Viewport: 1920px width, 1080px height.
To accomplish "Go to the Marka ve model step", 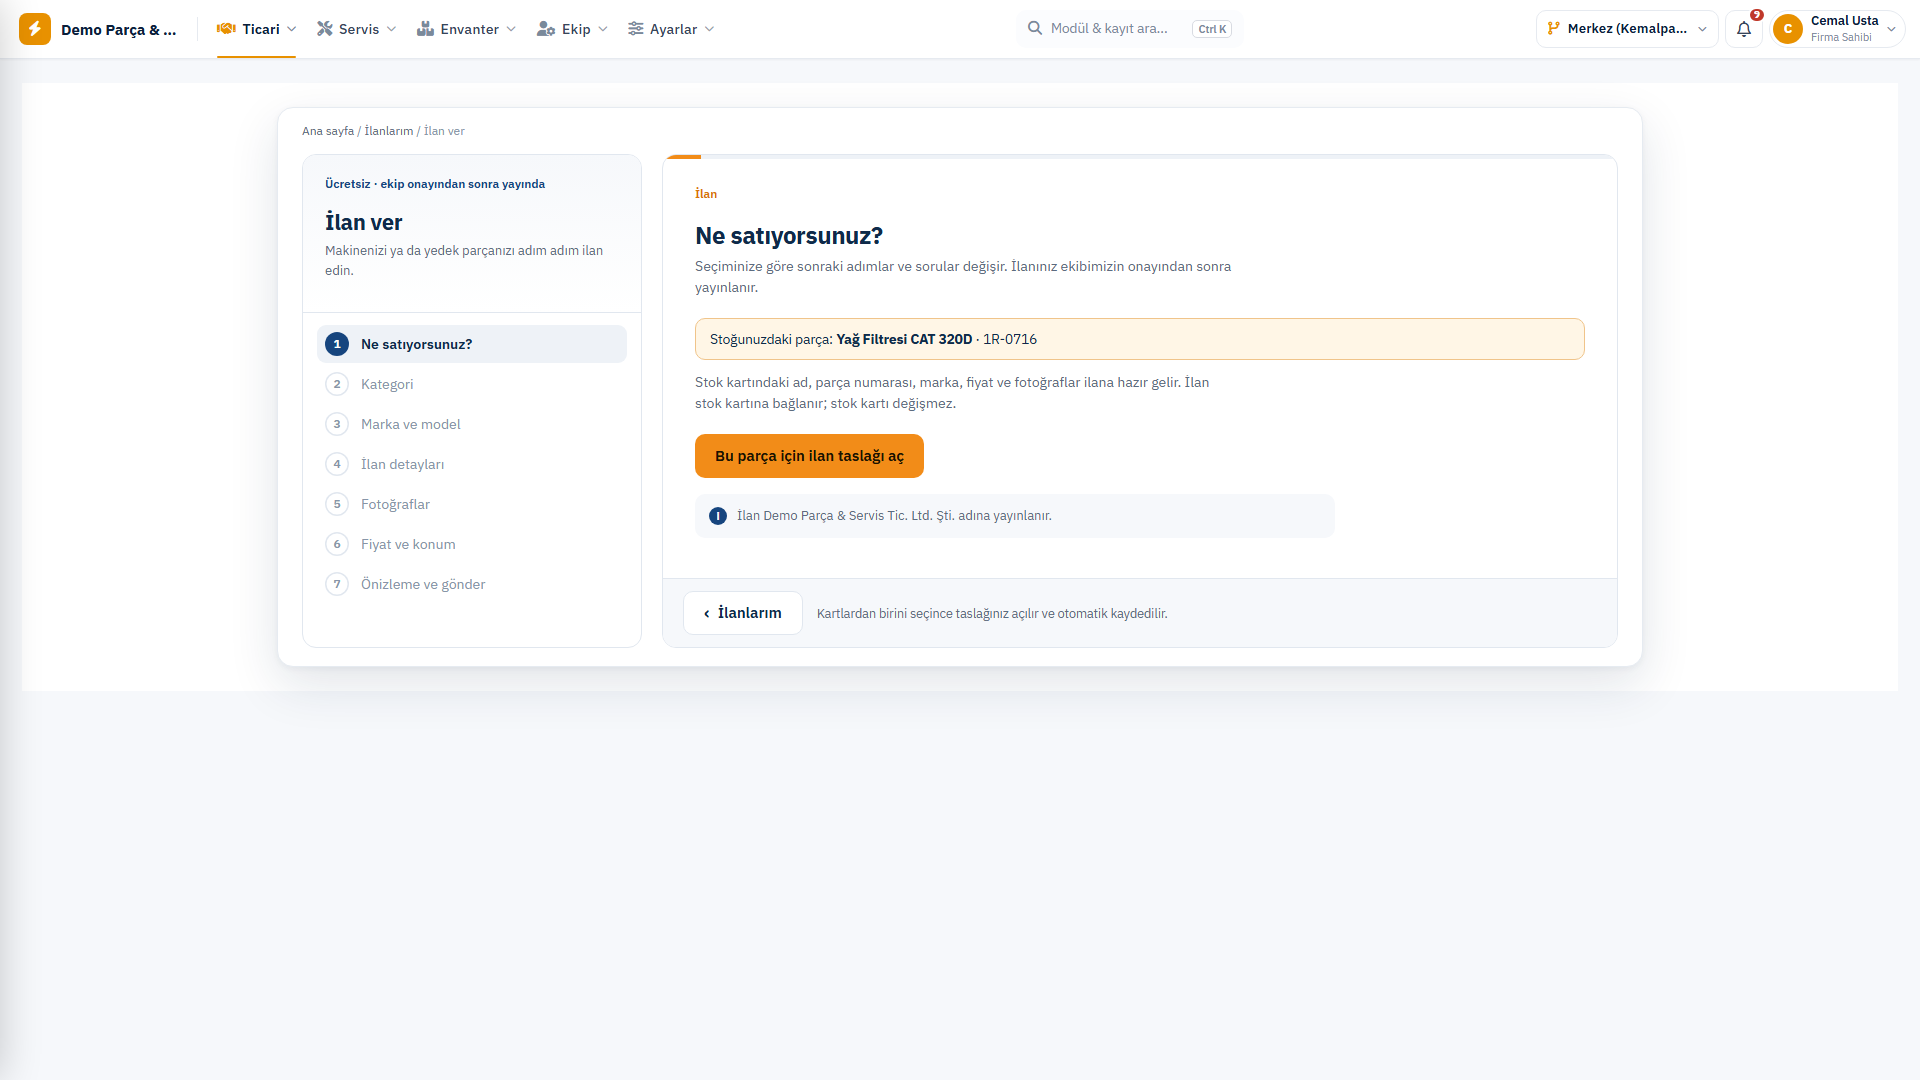I will coord(472,424).
